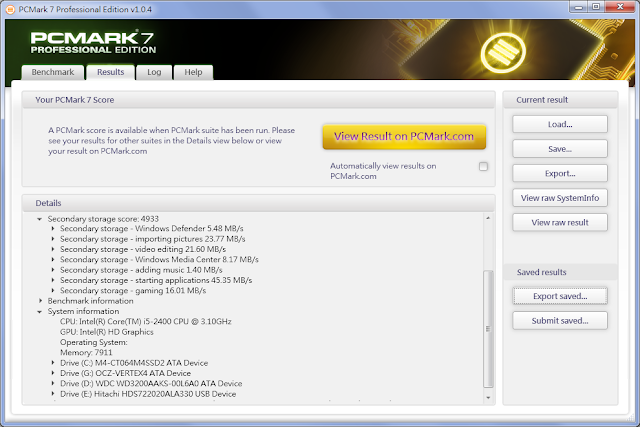This screenshot has width=640, height=427.
Task: Click the Details vertical scrollbar thumb
Action: pos(488,329)
